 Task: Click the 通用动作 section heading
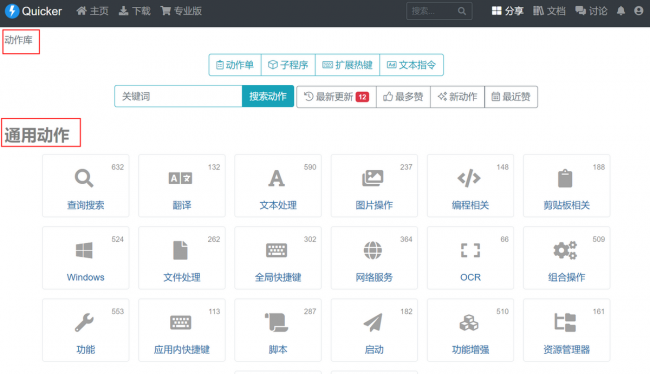coord(37,135)
